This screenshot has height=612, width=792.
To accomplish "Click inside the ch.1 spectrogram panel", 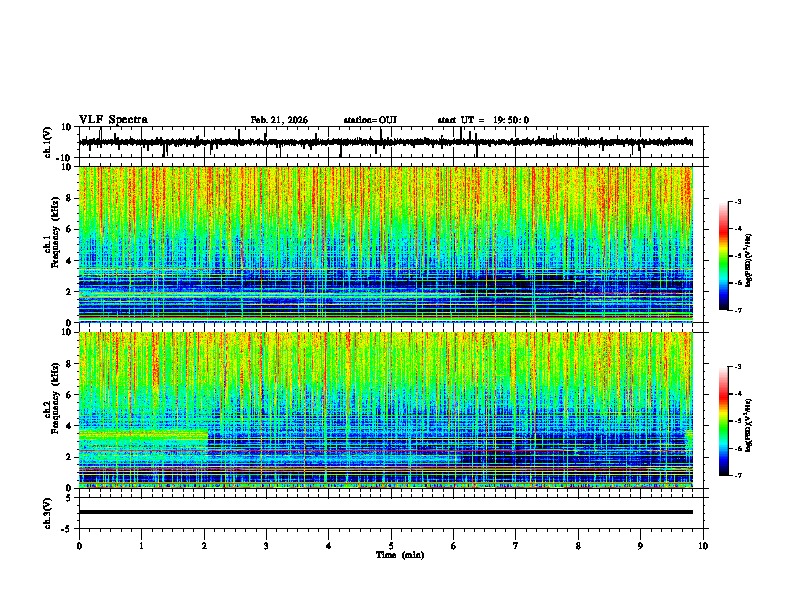I will click(386, 244).
